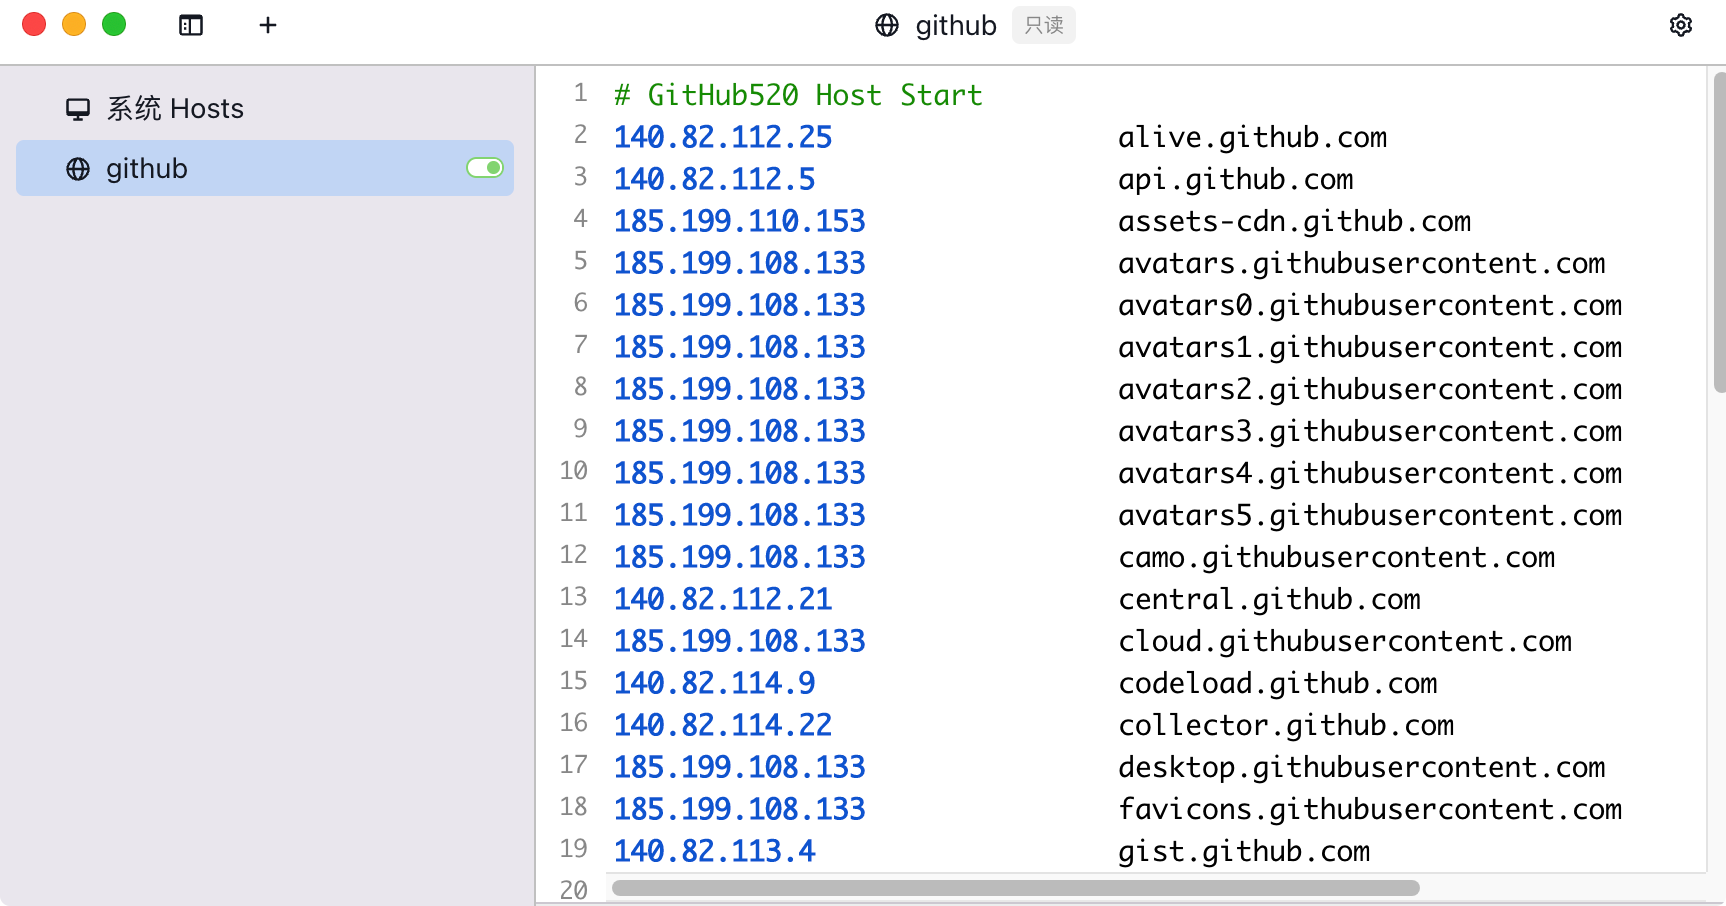
Task: Click hostname avatars3.githubusercontent.com
Action: 1370,431
